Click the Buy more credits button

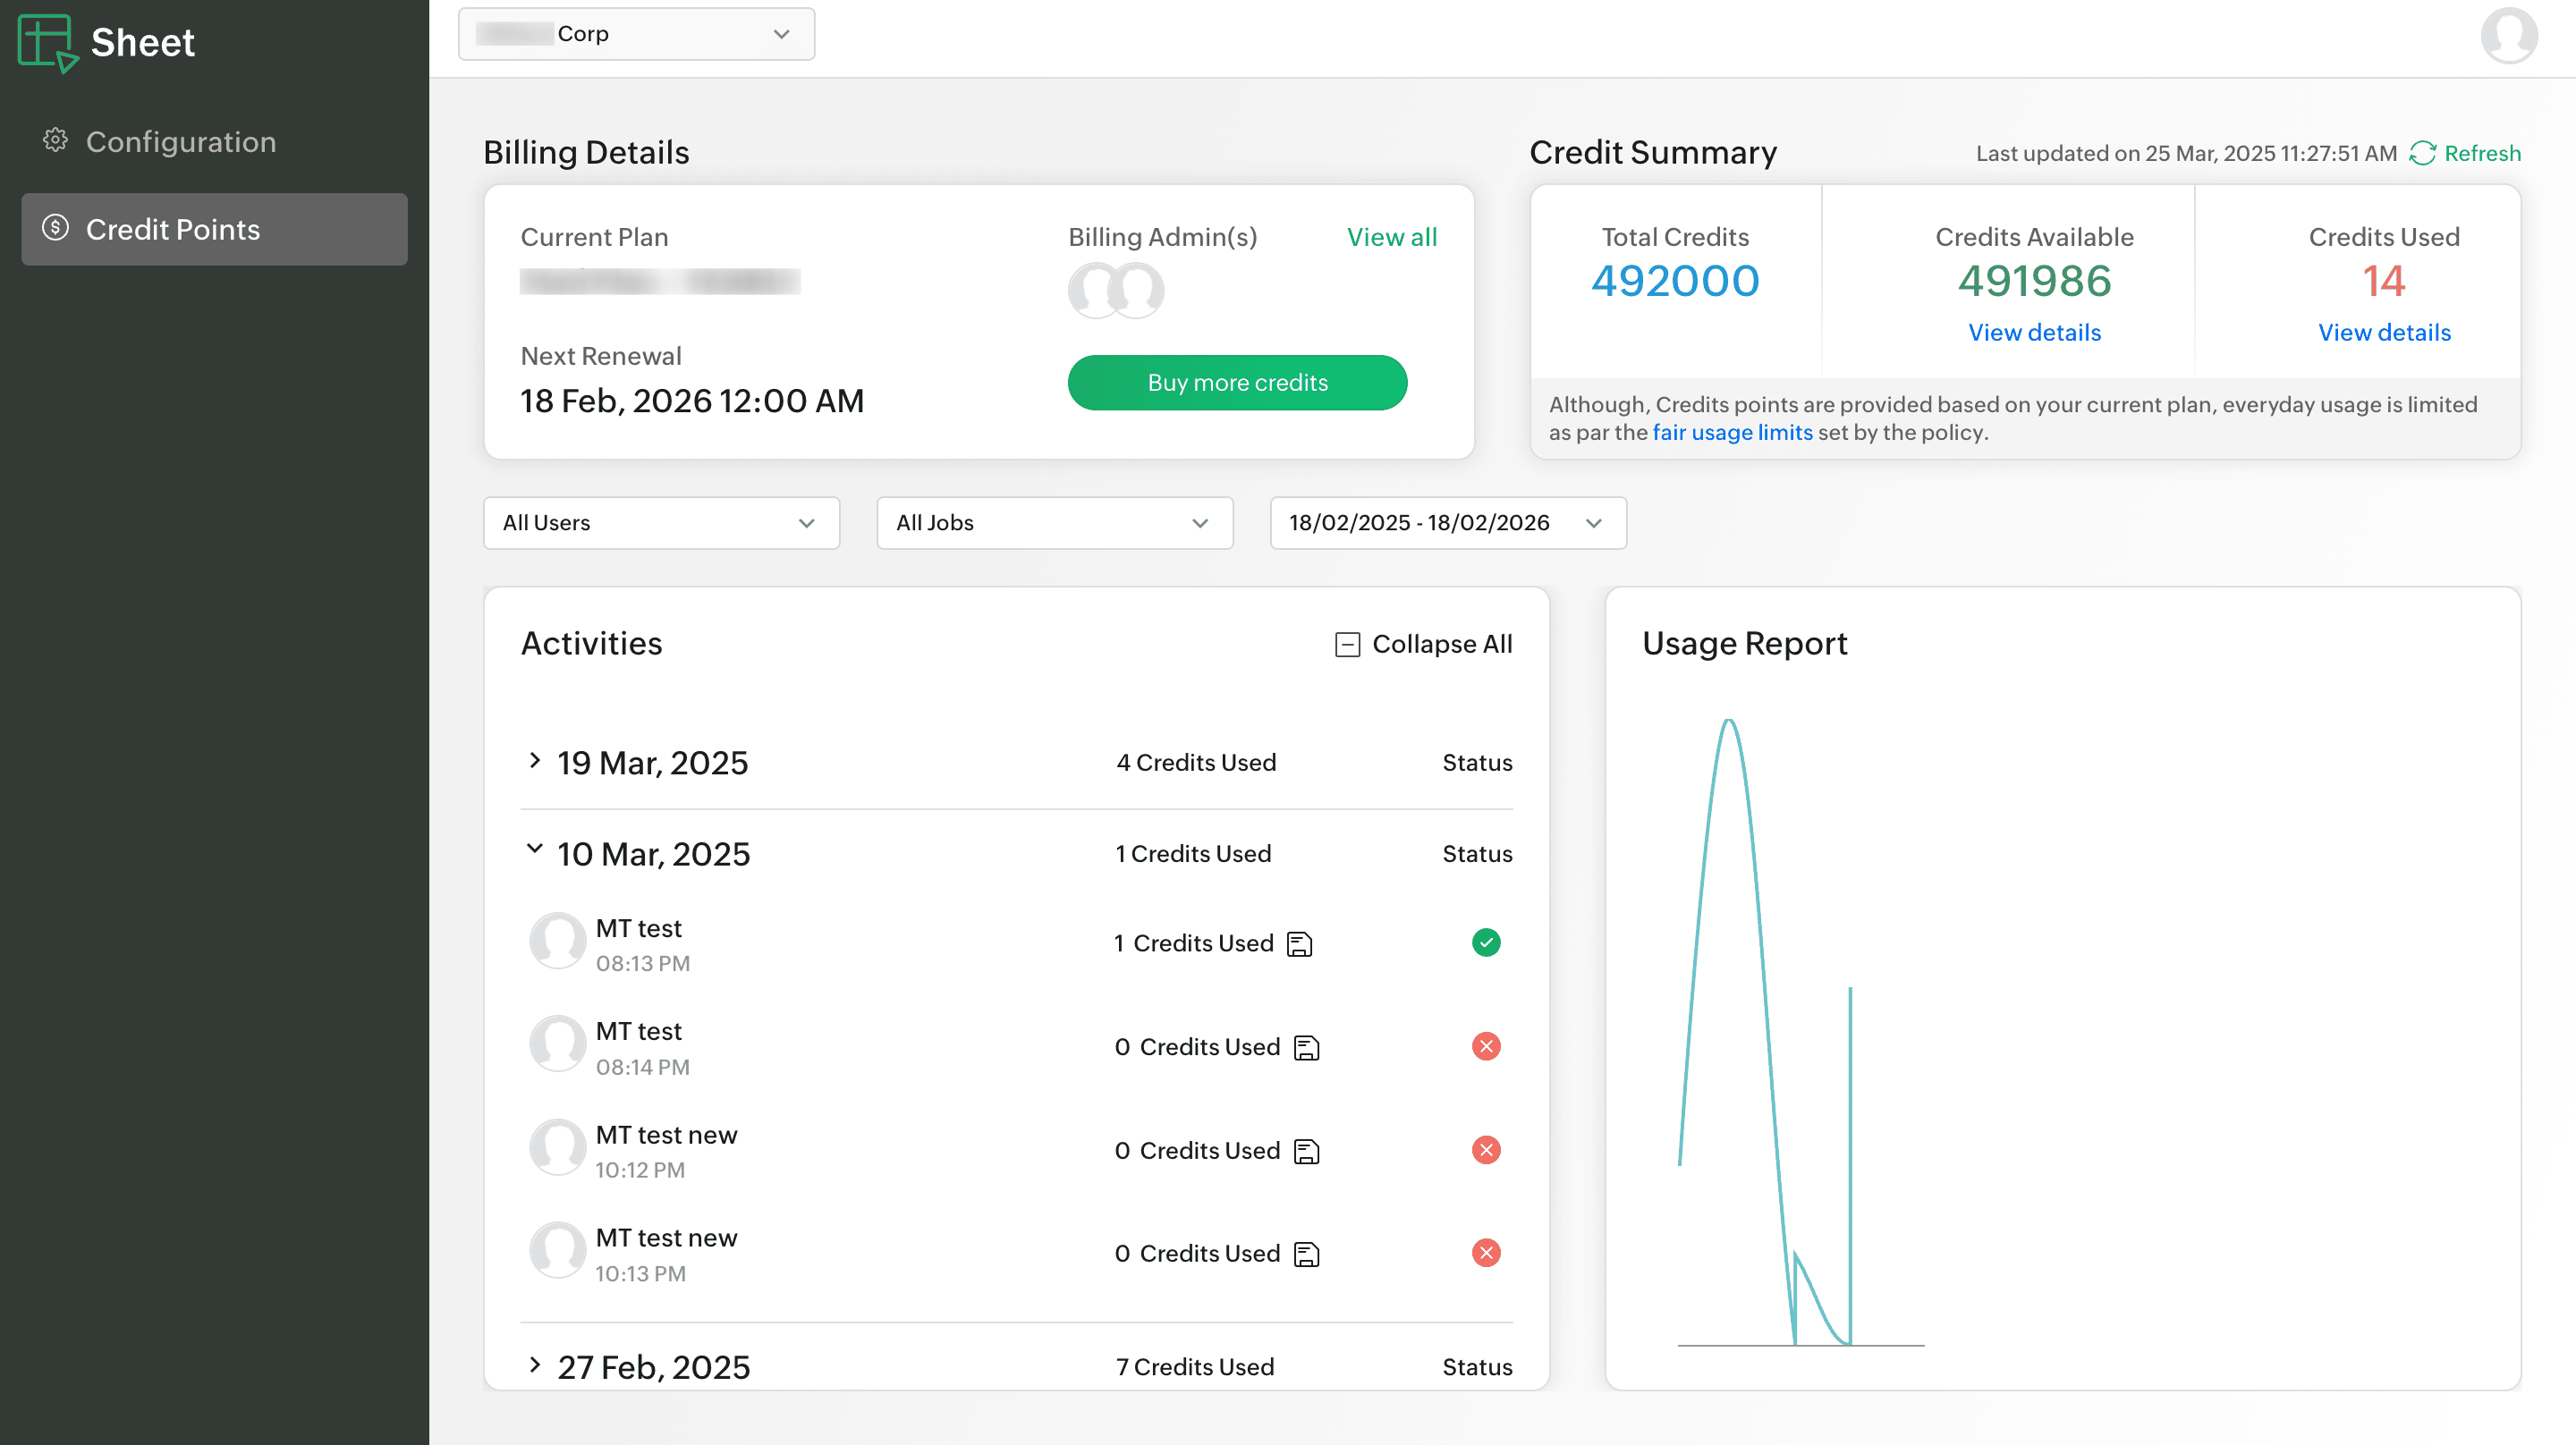[1237, 383]
